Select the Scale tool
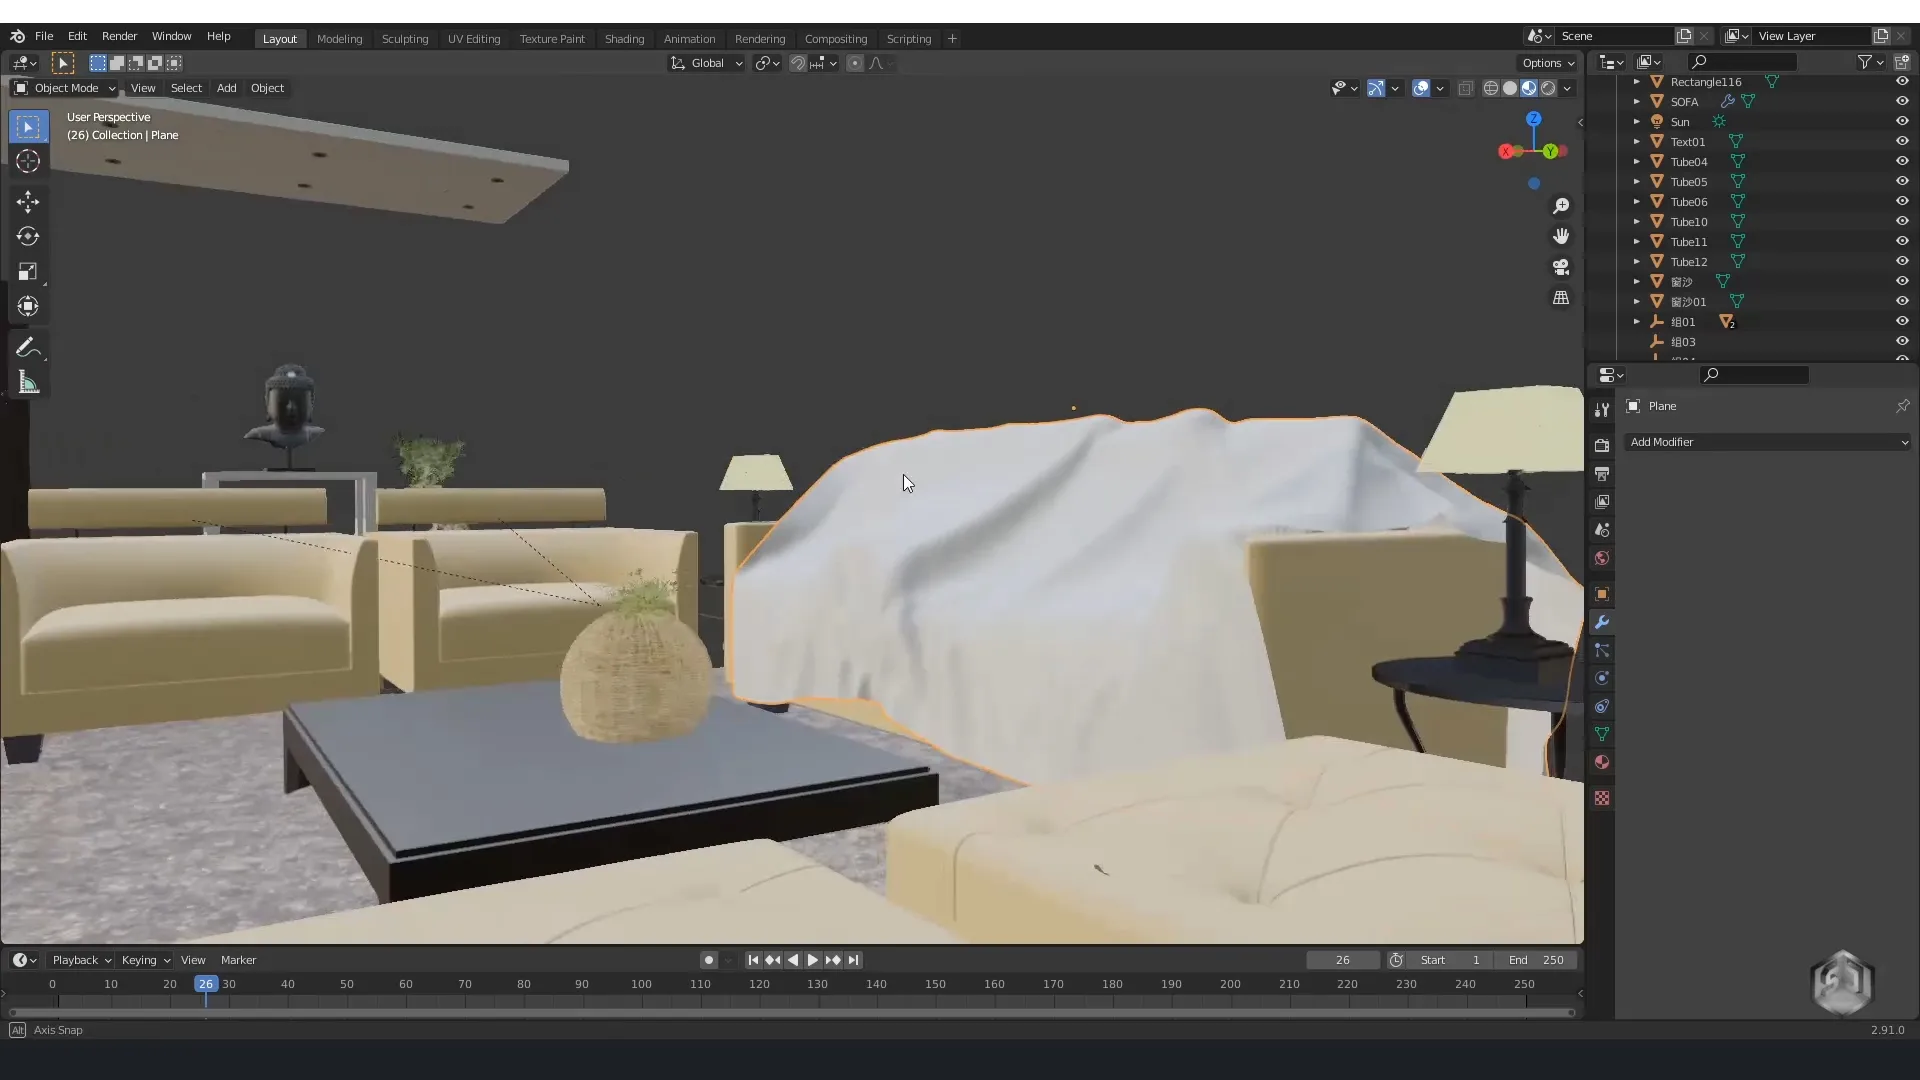This screenshot has width=1920, height=1080. coord(27,272)
